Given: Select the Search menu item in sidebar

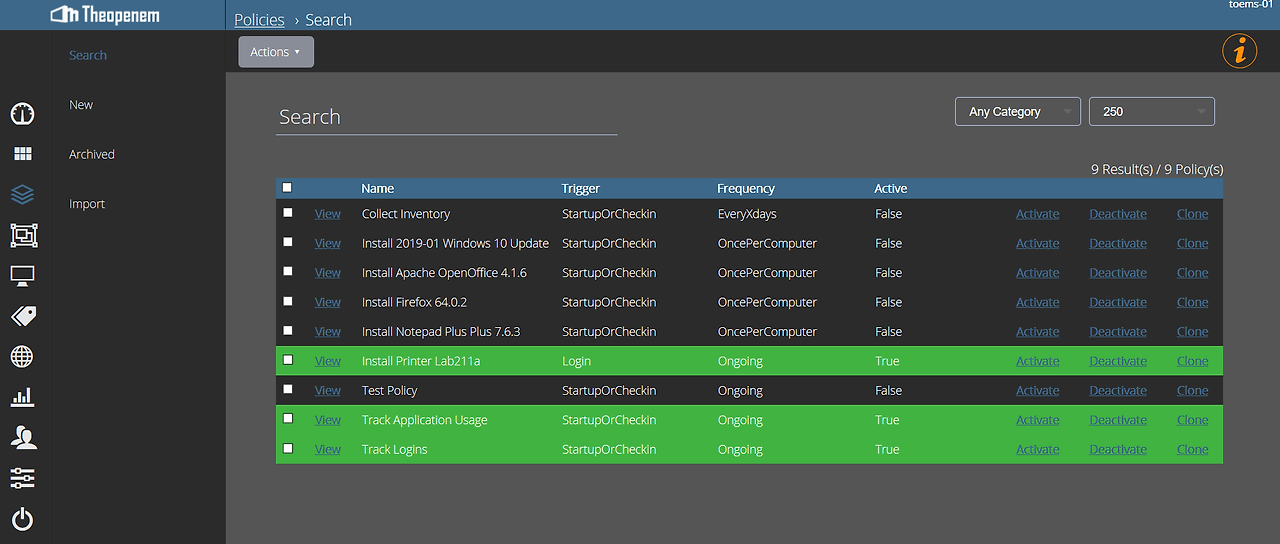Looking at the screenshot, I should pos(88,55).
